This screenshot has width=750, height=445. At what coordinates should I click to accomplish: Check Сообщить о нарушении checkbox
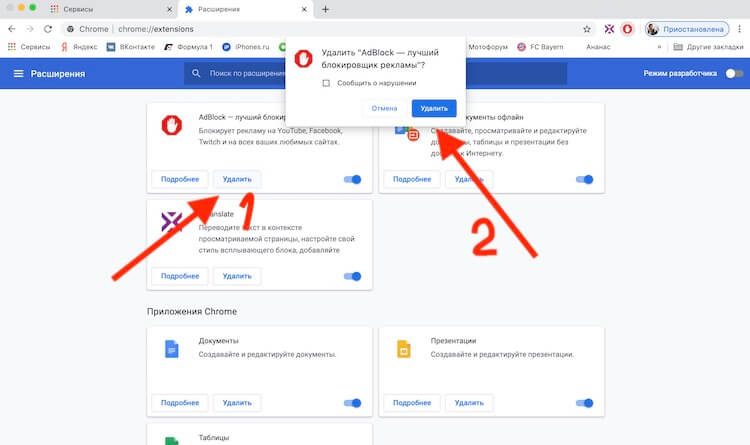[326, 83]
